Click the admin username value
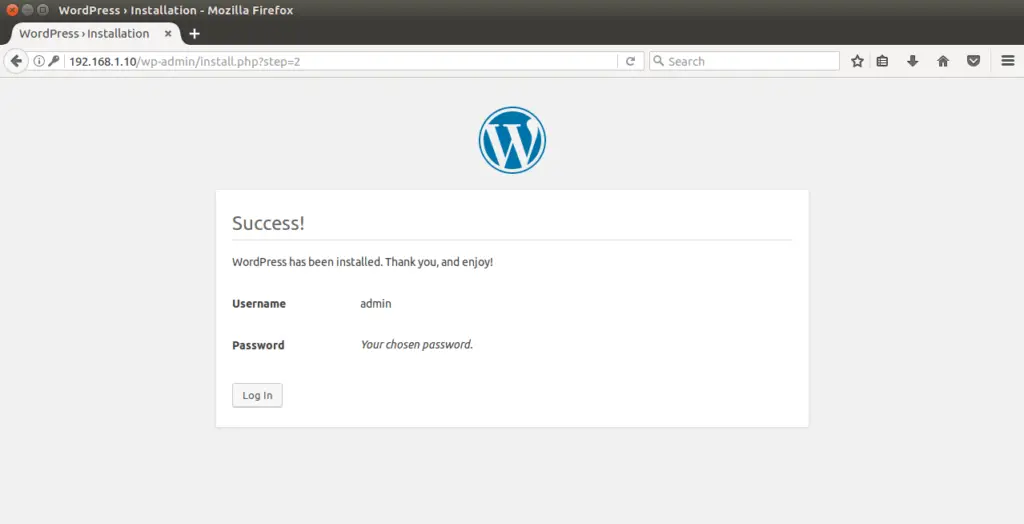 click(376, 304)
